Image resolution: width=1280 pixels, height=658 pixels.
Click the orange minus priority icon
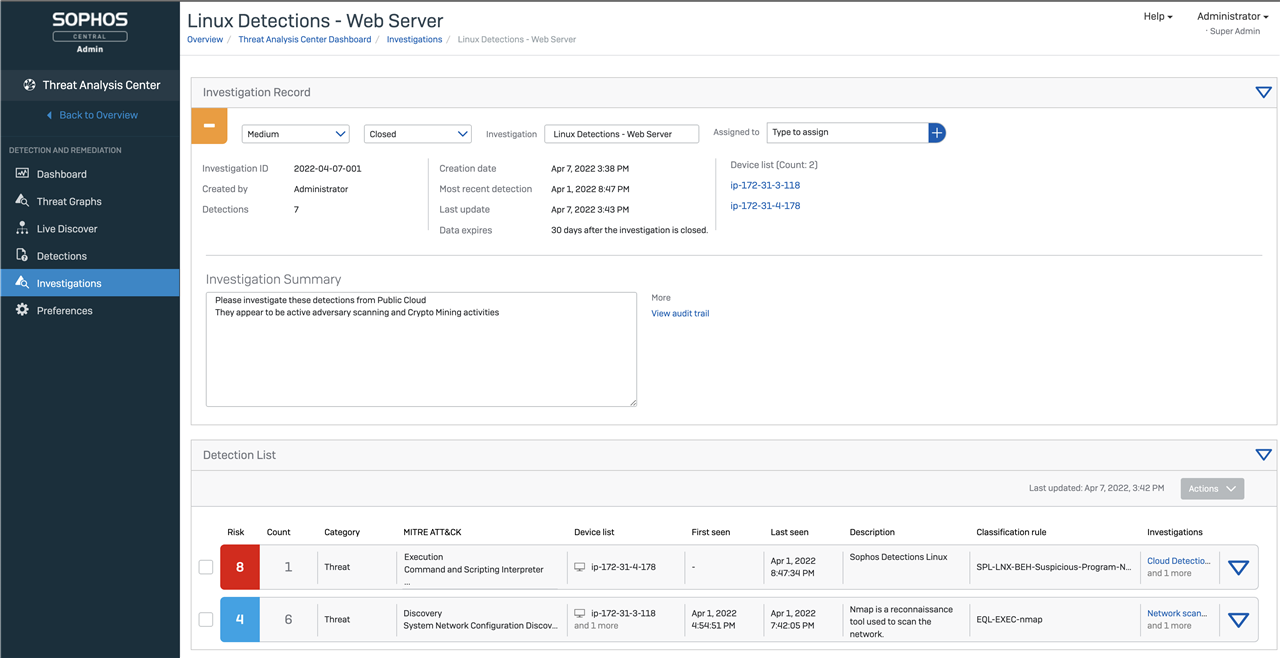(210, 126)
